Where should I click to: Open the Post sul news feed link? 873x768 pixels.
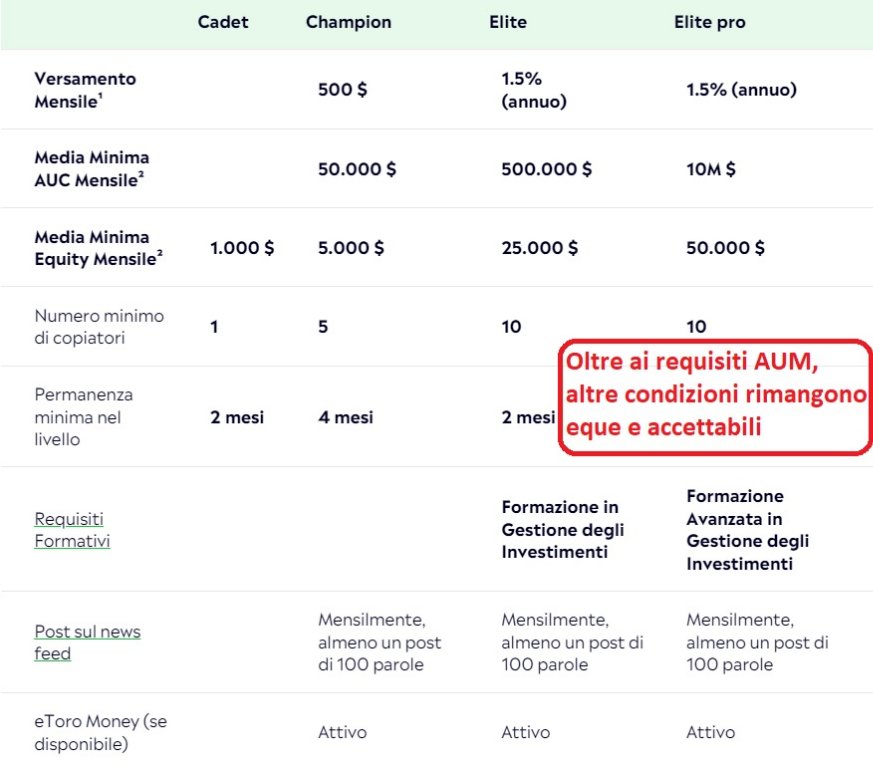(87, 642)
